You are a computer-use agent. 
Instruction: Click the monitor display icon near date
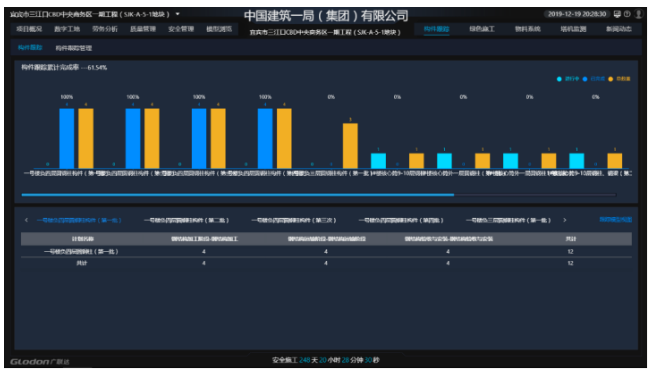(x=617, y=14)
